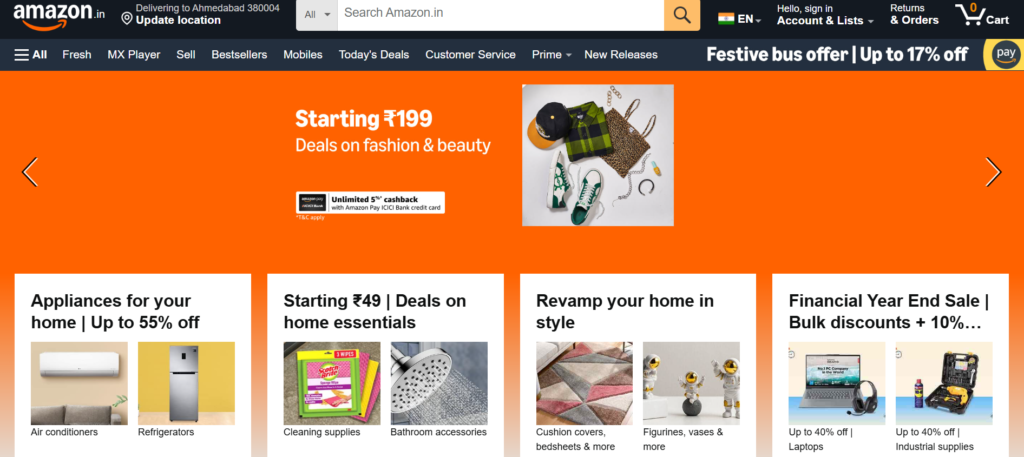Click the Amazon.in logo
The image size is (1024, 457).
point(59,16)
